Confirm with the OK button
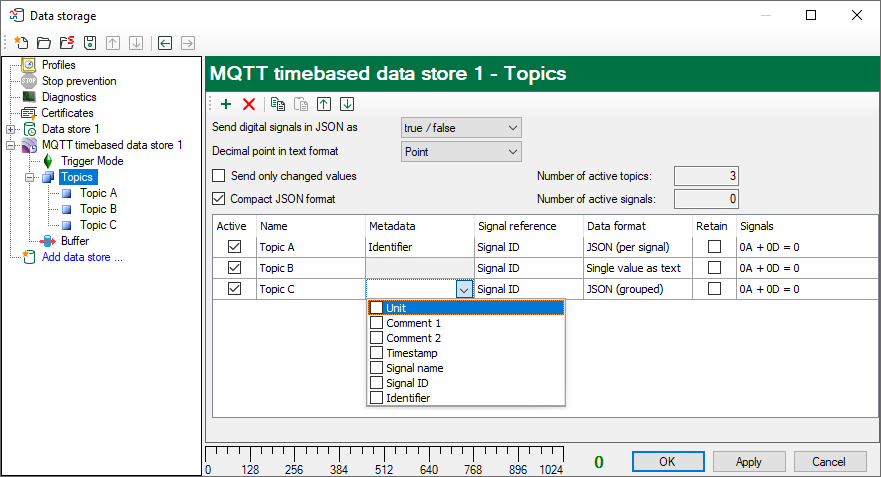The image size is (881, 477). [668, 462]
